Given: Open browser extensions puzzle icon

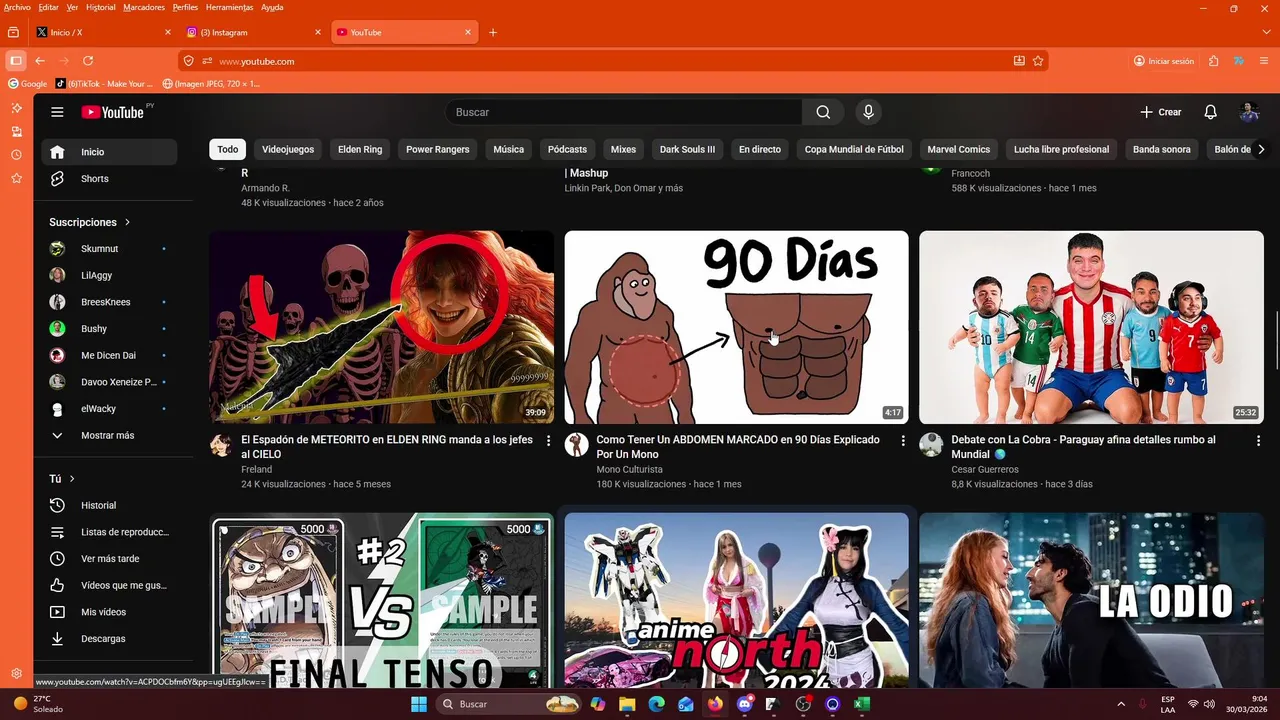Looking at the screenshot, I should click(x=1213, y=61).
